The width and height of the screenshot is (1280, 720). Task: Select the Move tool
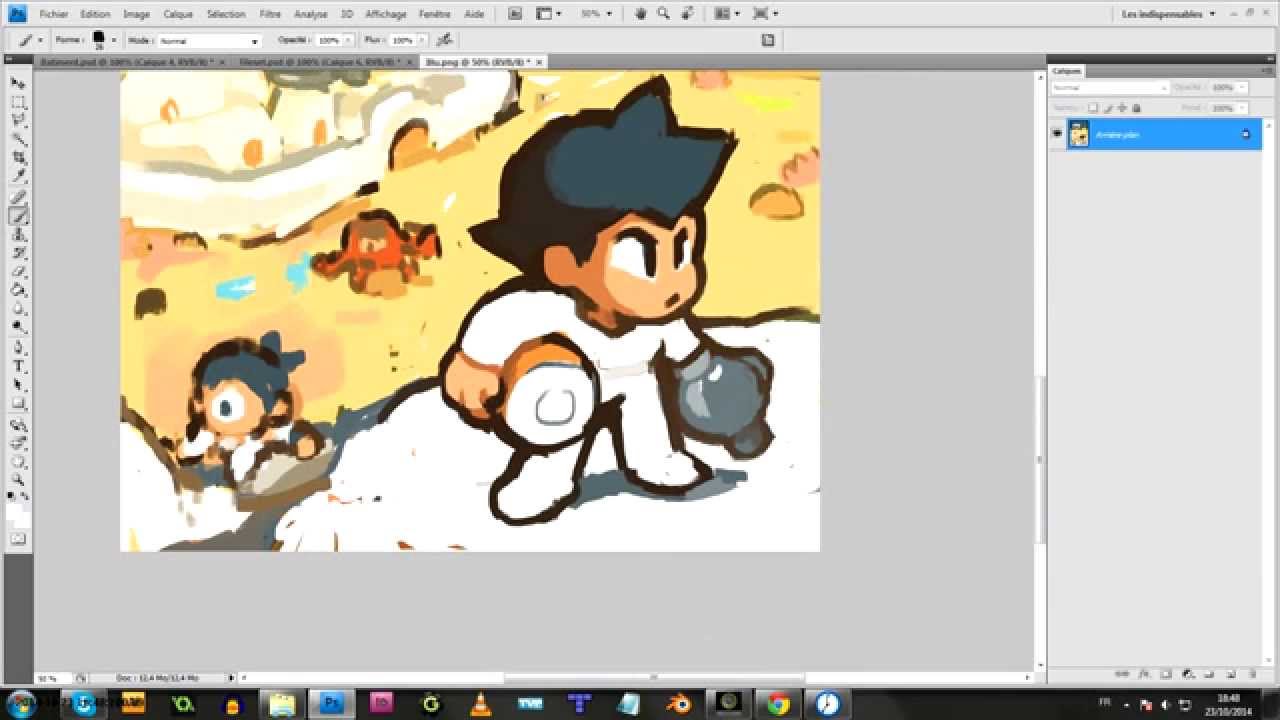click(18, 83)
